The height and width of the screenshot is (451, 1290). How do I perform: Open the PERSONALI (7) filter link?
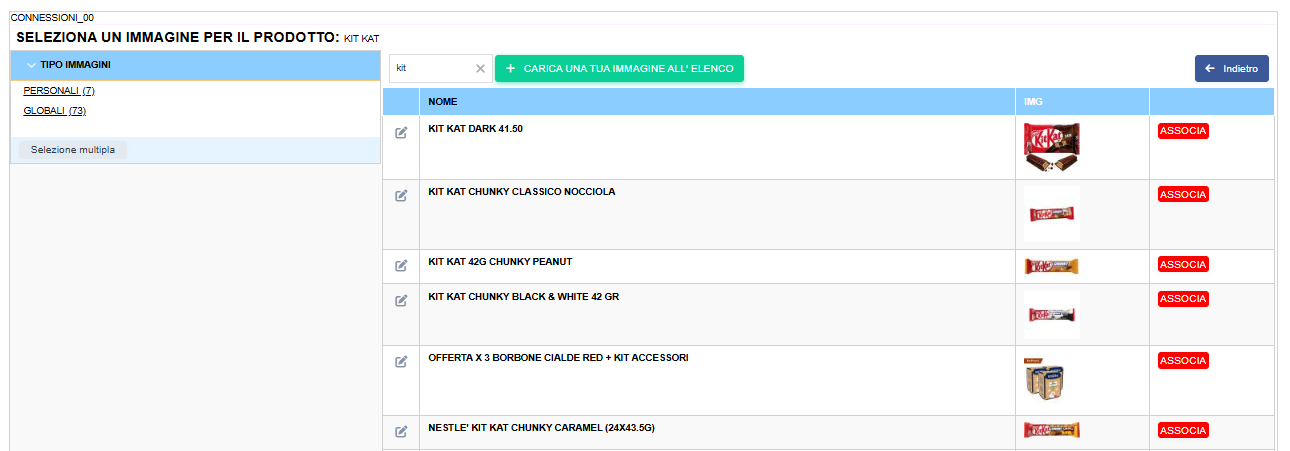59,91
